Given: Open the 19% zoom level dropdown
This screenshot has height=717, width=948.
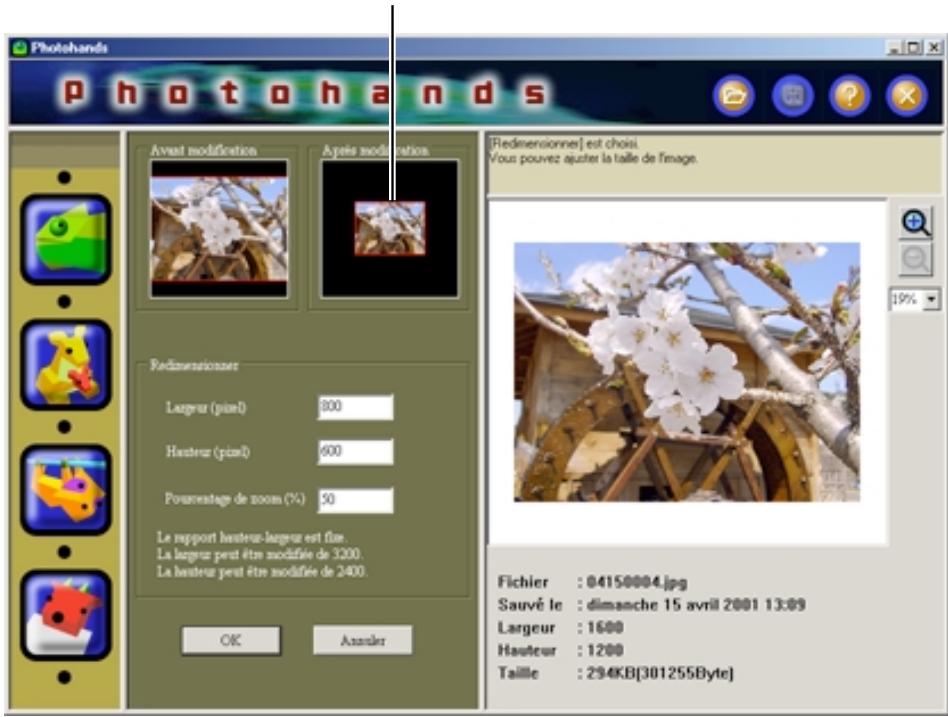Looking at the screenshot, I should click(931, 299).
